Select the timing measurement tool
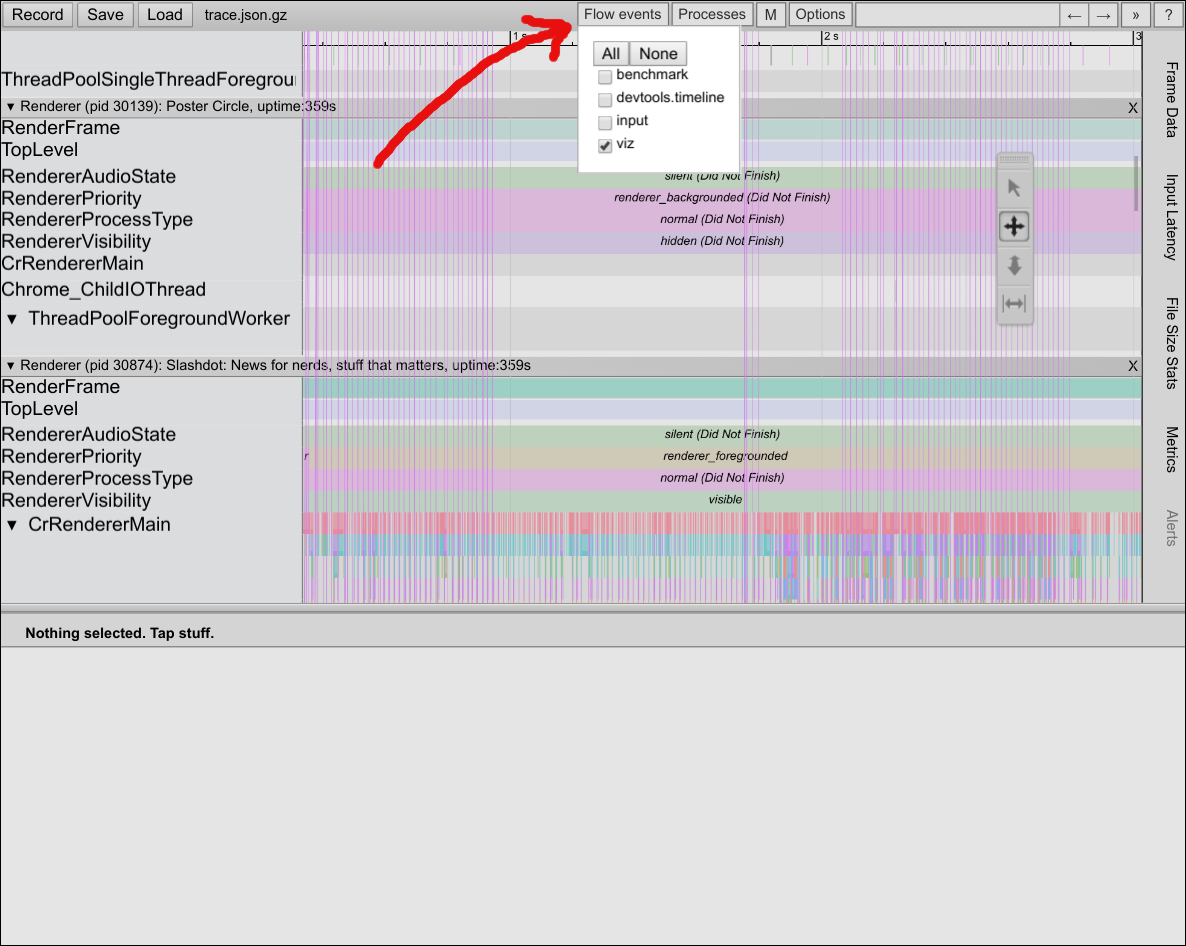 click(x=1014, y=304)
